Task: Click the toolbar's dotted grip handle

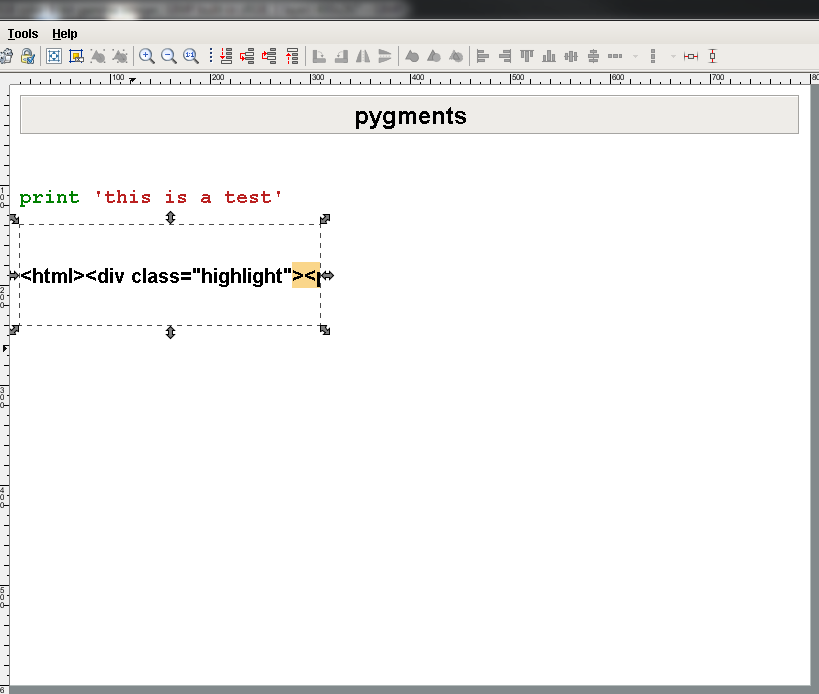Action: [x=211, y=56]
